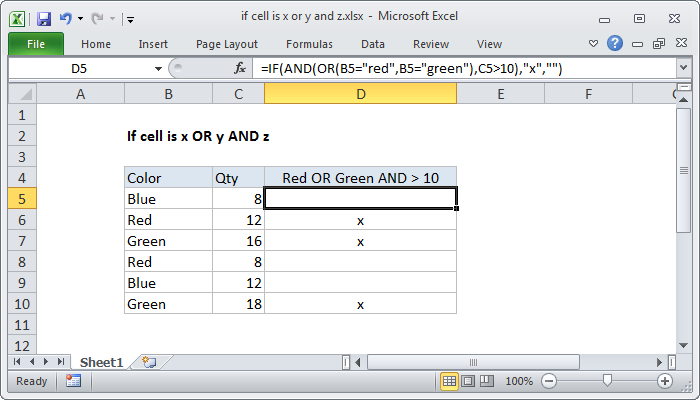The image size is (700, 400).
Task: Click the green File button
Action: click(35, 44)
